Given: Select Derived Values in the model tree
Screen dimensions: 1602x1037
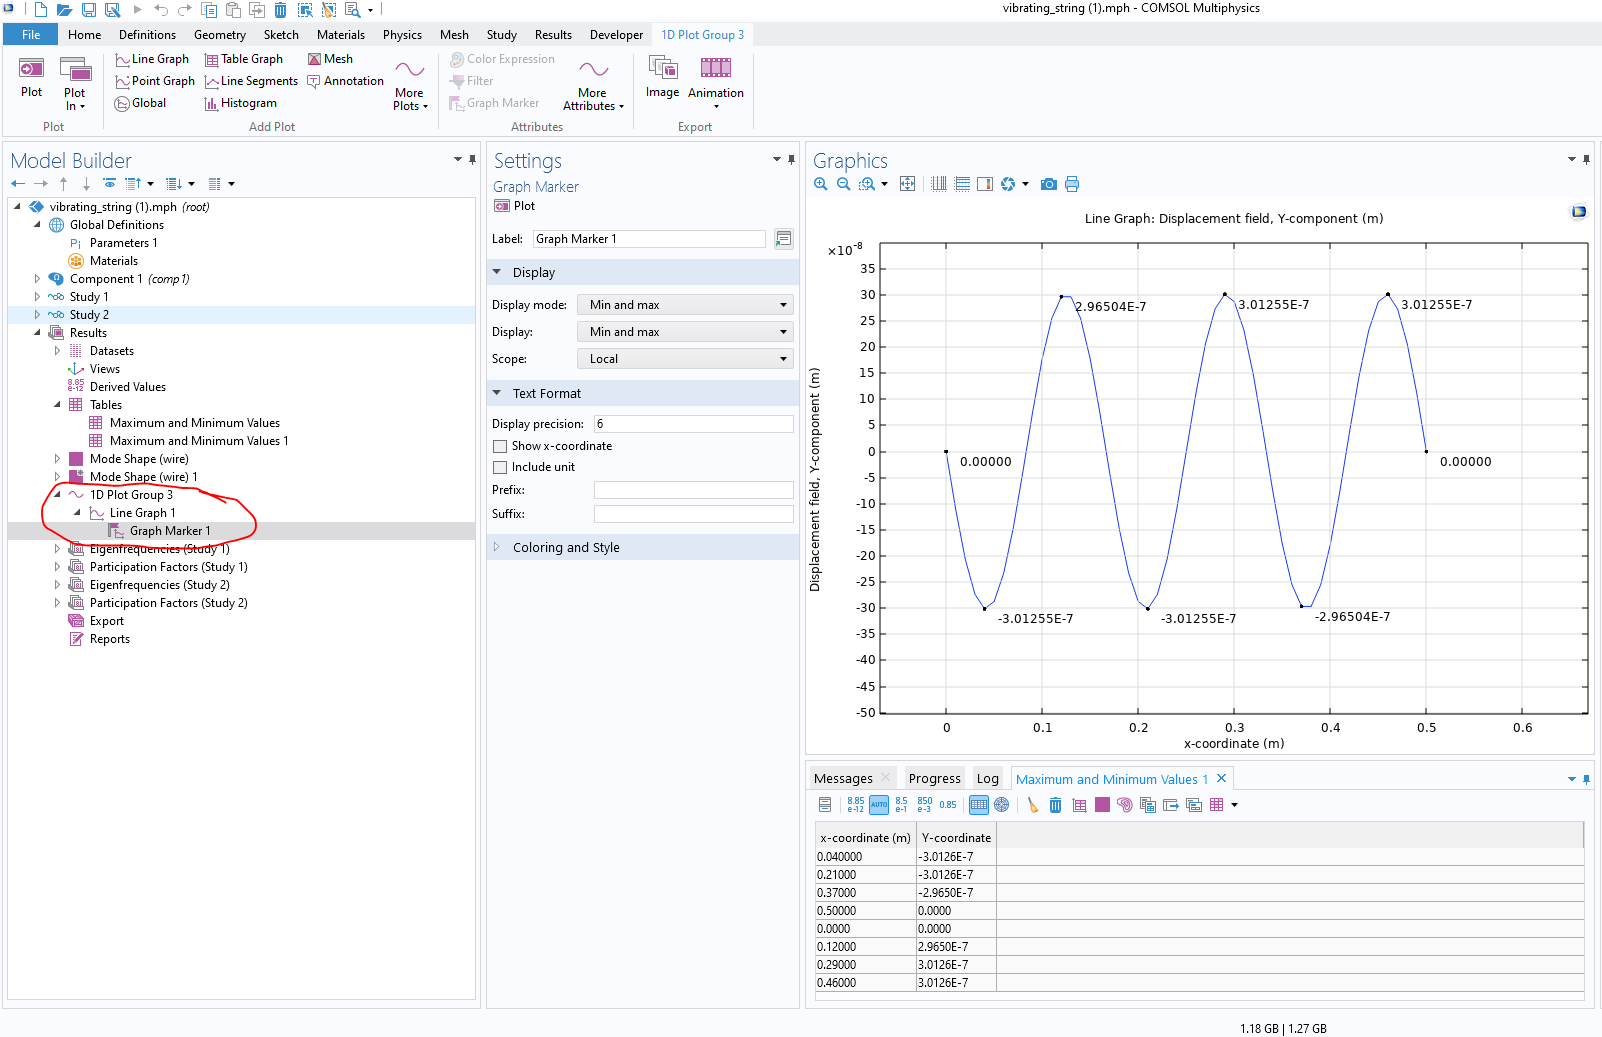Looking at the screenshot, I should [127, 387].
